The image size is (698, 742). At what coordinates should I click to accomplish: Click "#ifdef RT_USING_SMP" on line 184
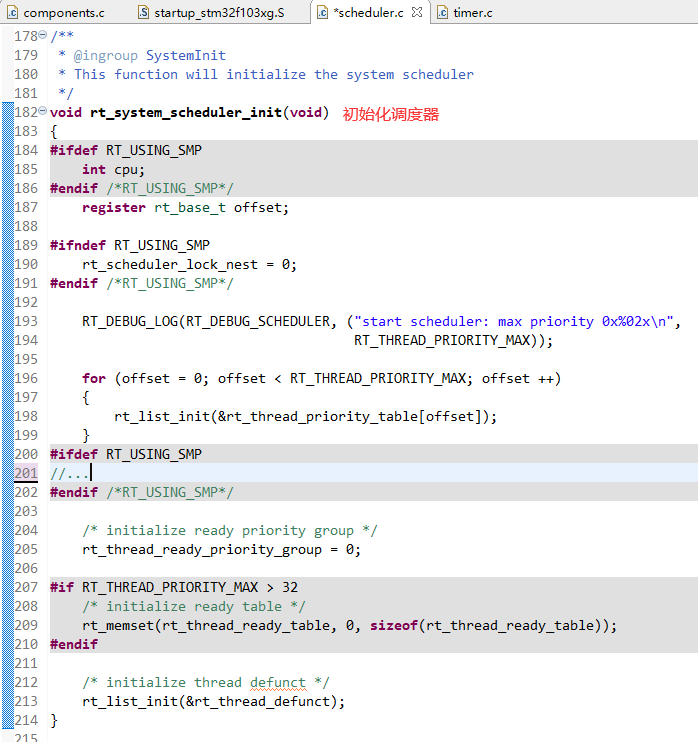[x=126, y=150]
